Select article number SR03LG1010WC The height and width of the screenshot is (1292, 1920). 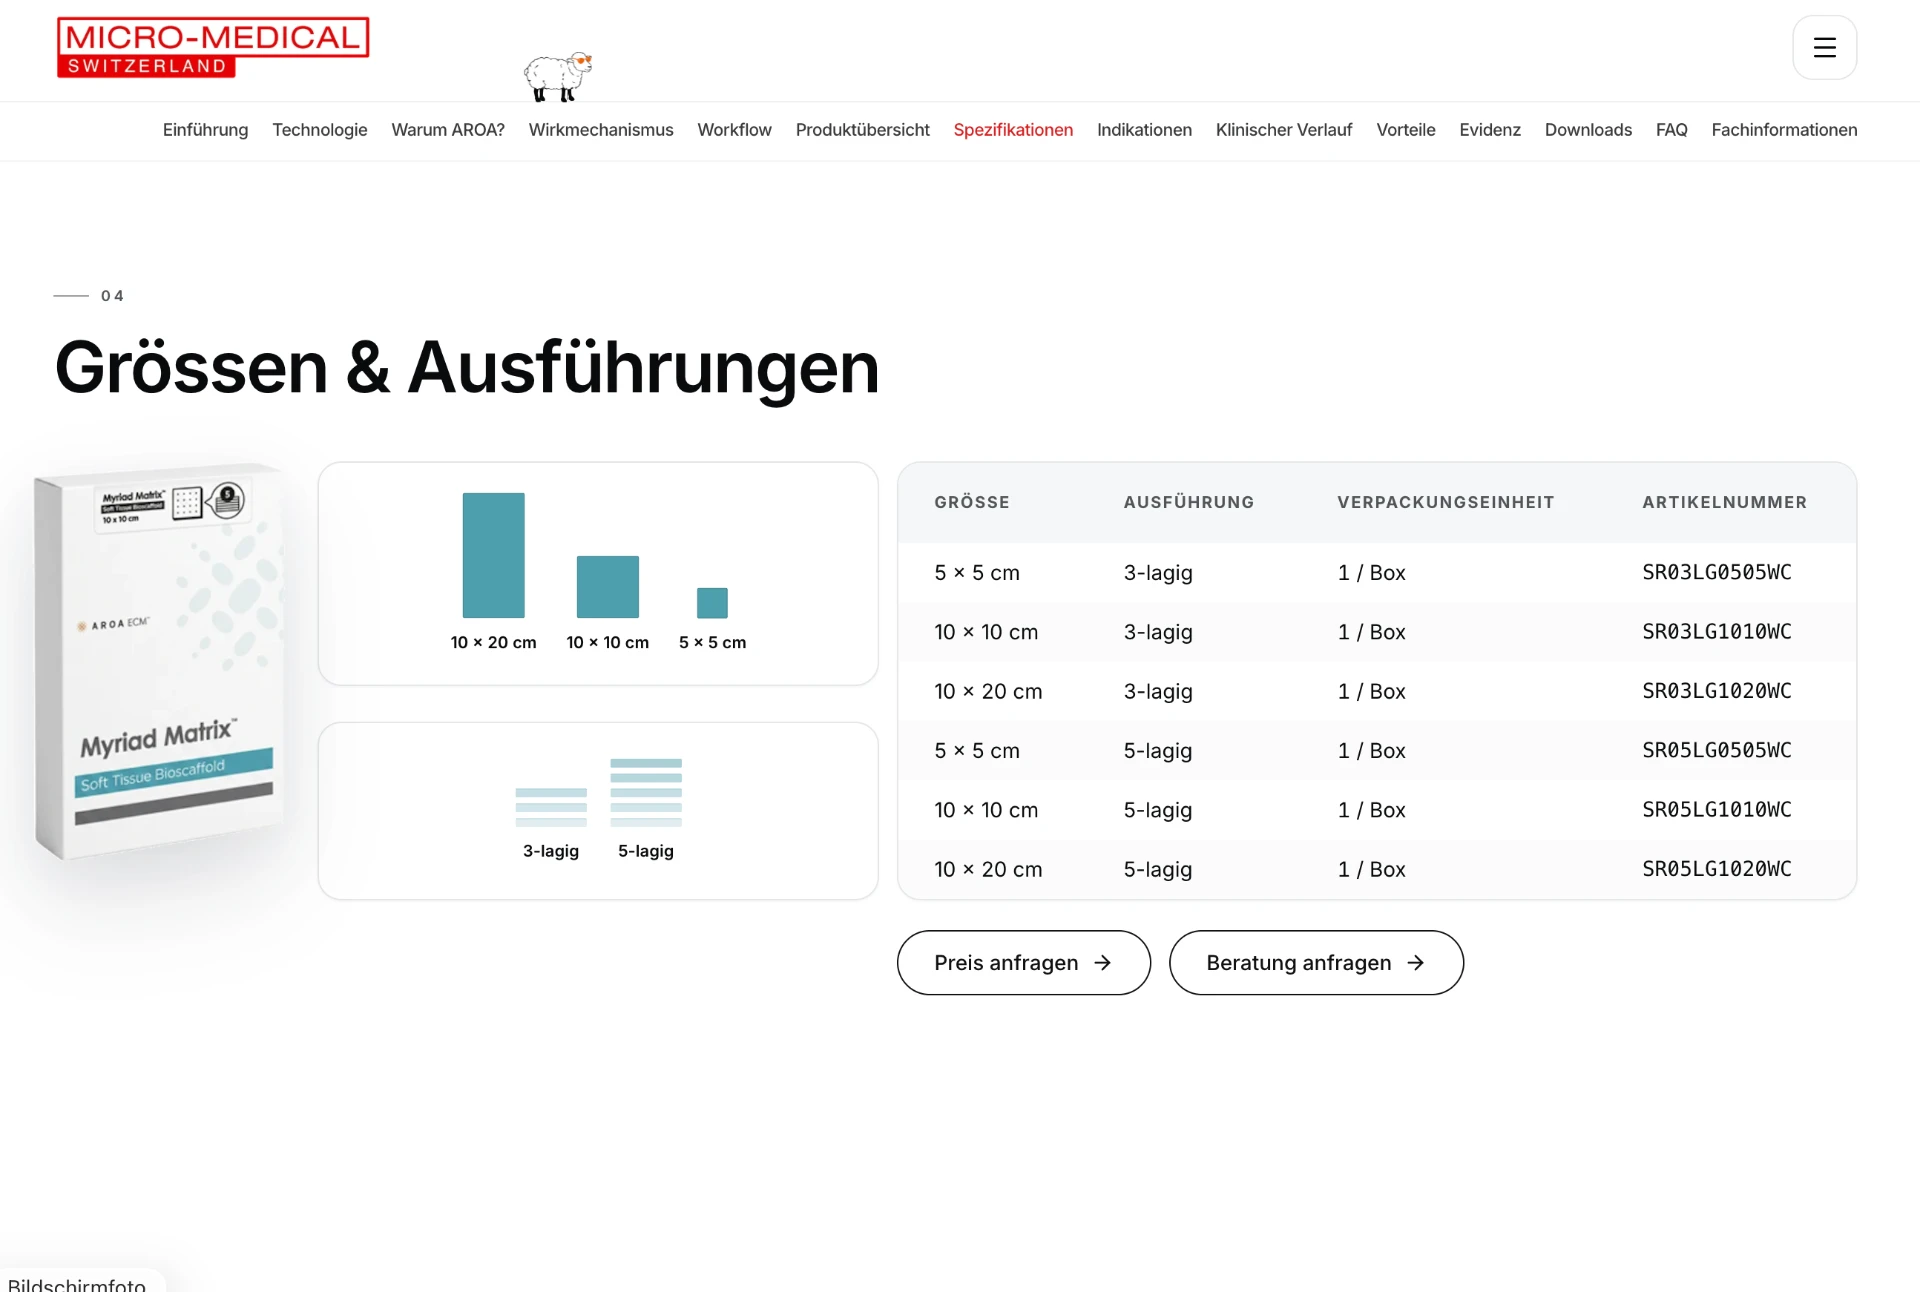[x=1717, y=632]
